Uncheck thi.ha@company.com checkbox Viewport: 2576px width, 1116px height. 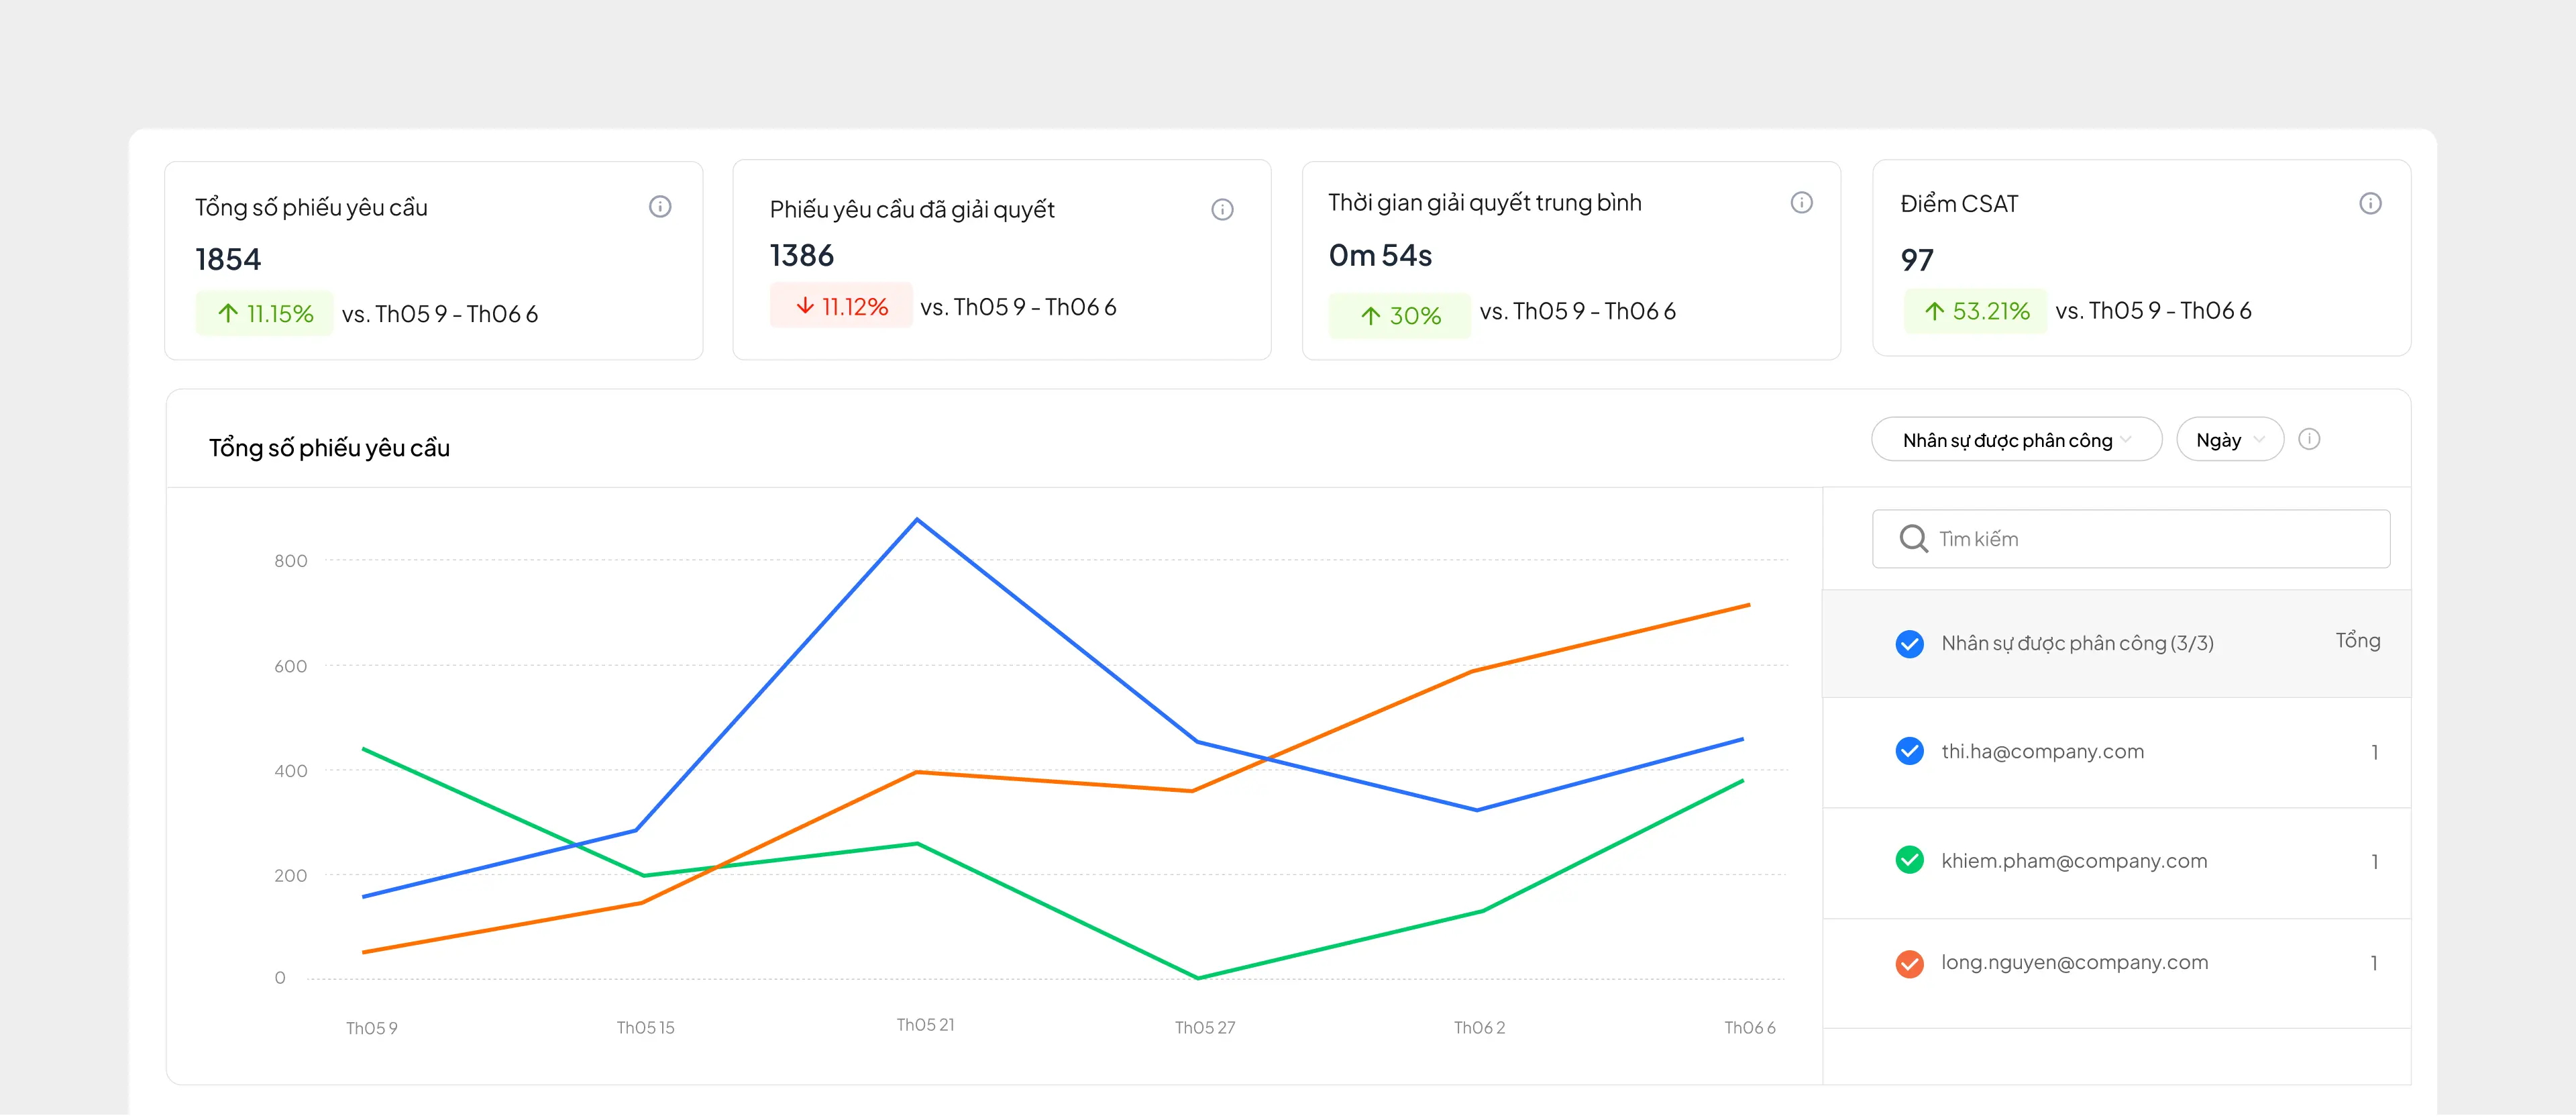coord(1909,751)
